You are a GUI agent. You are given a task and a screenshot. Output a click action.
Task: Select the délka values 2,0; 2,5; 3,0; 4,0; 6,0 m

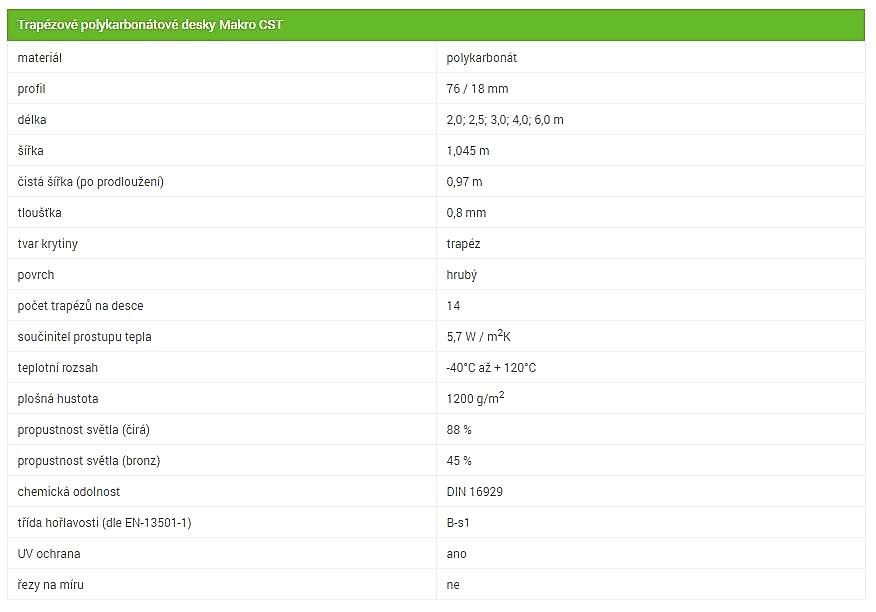pos(505,120)
